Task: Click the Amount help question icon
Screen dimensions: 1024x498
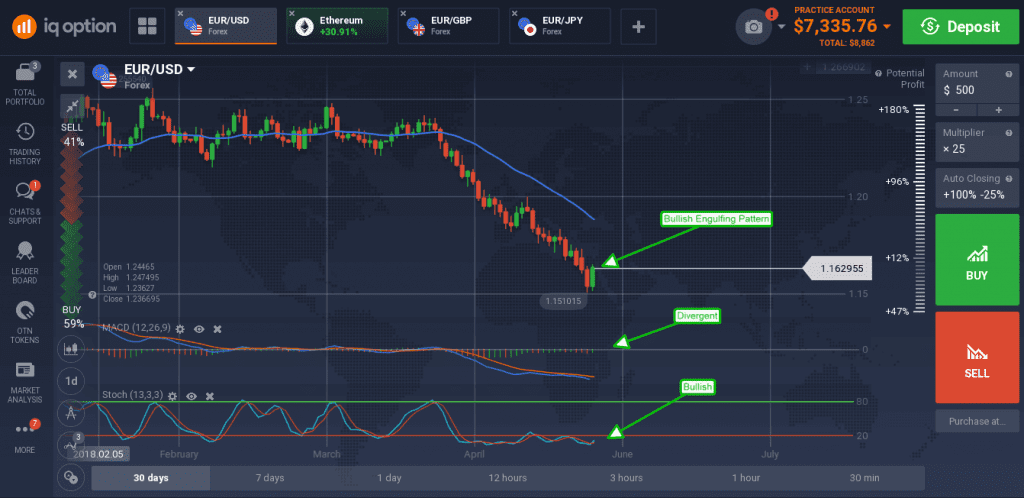Action: 1008,74
